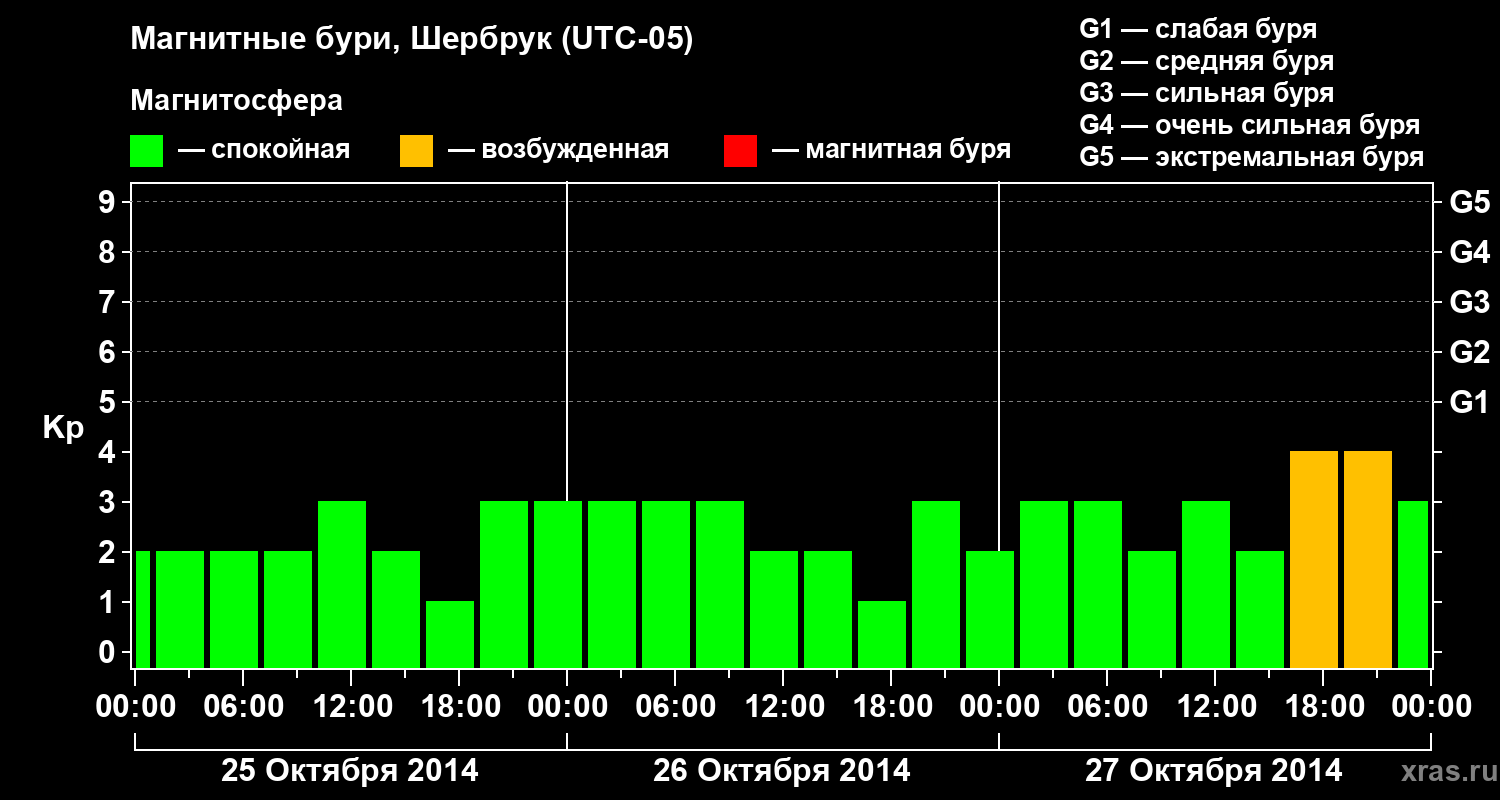The width and height of the screenshot is (1500, 800).
Task: Click the '27 Октября 2014' date label
Action: coord(1214,771)
